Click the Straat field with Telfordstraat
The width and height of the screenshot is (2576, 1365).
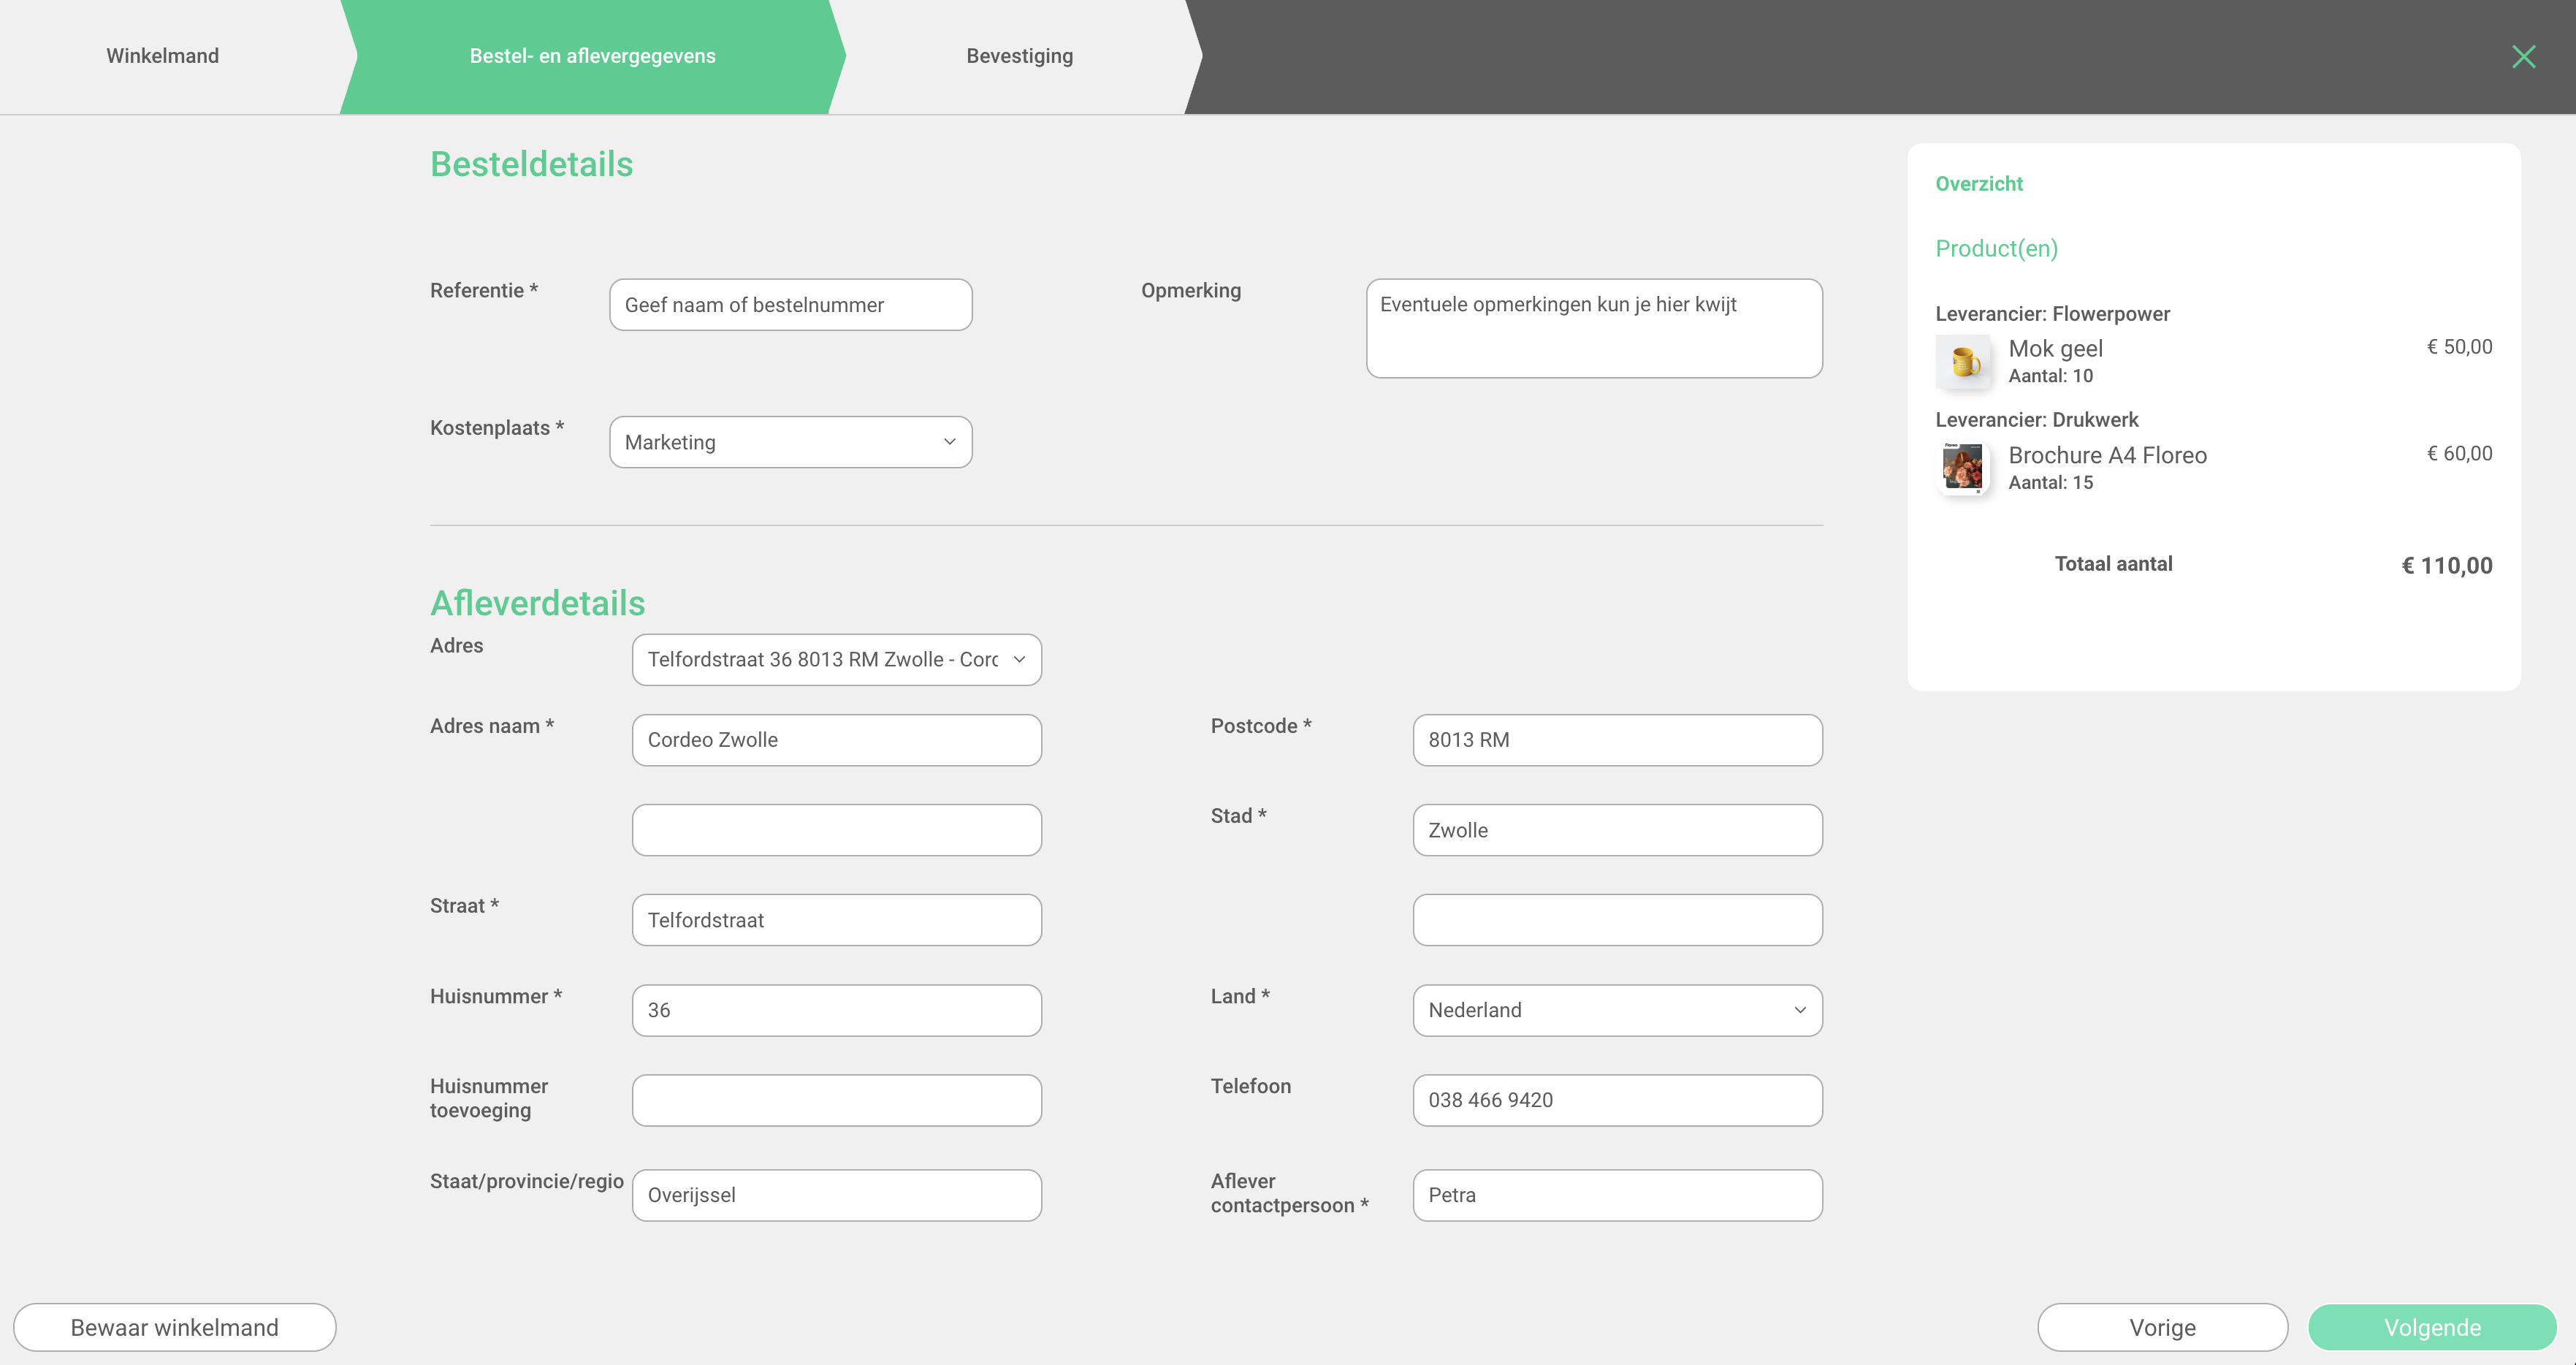836,920
